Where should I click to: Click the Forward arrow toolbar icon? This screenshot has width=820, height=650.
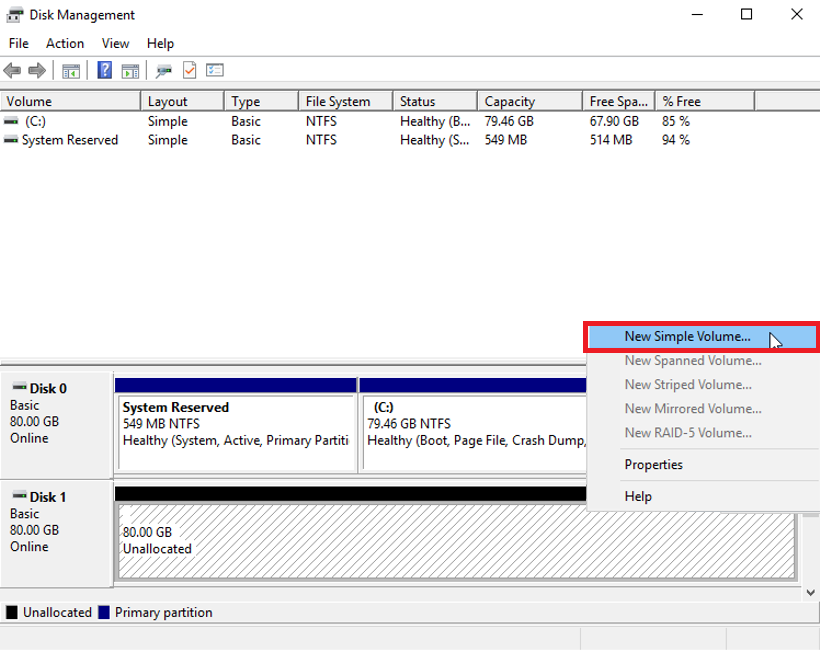coord(37,71)
